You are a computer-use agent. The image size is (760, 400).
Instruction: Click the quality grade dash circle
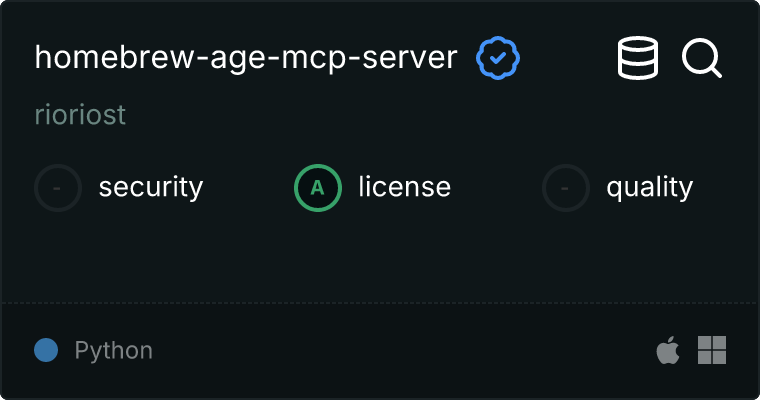[x=566, y=187]
